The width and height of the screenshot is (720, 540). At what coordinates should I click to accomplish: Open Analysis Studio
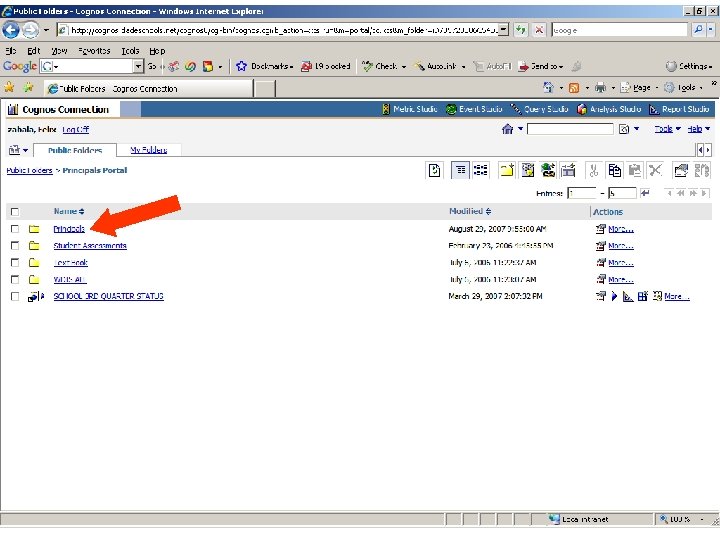609,109
